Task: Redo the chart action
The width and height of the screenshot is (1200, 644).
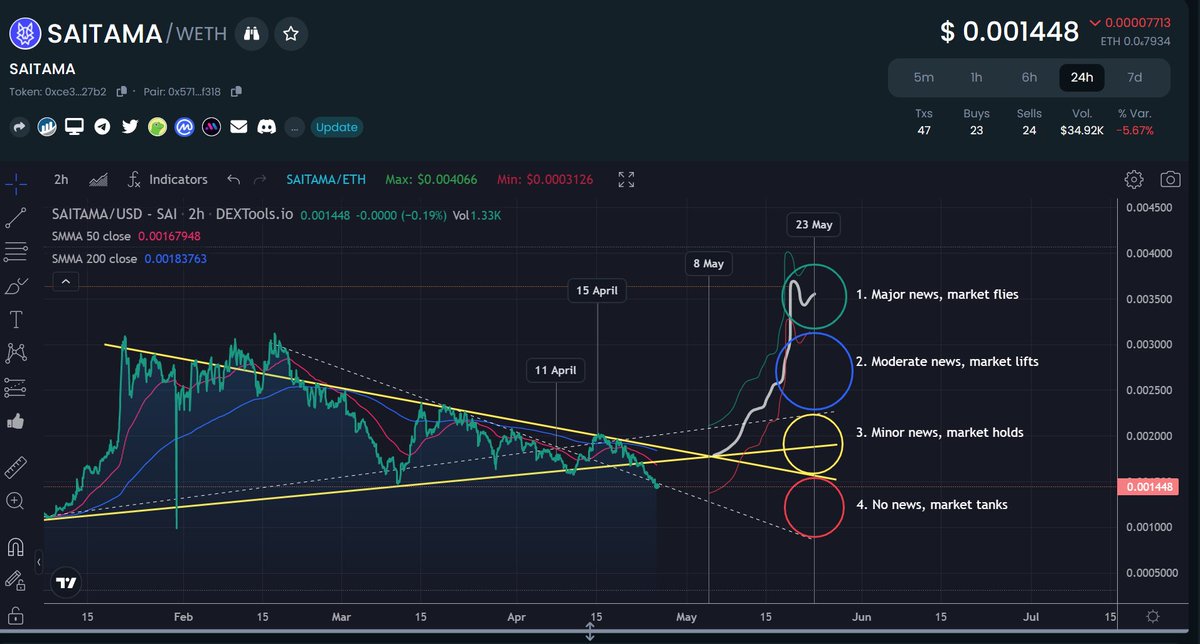Action: [x=262, y=180]
